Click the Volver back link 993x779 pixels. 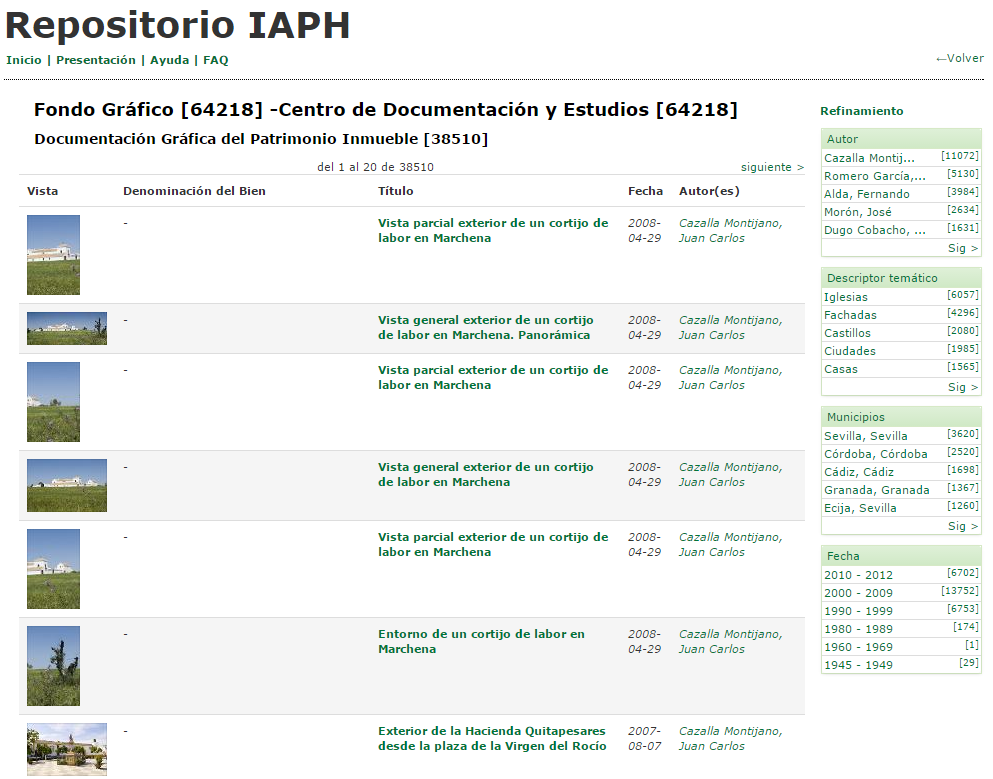tap(959, 59)
